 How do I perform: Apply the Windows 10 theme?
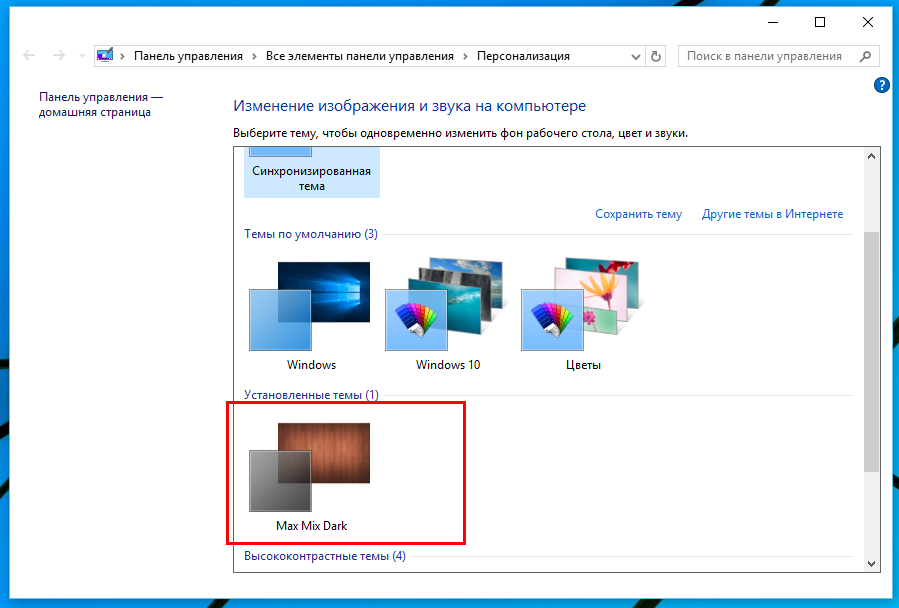coord(447,315)
